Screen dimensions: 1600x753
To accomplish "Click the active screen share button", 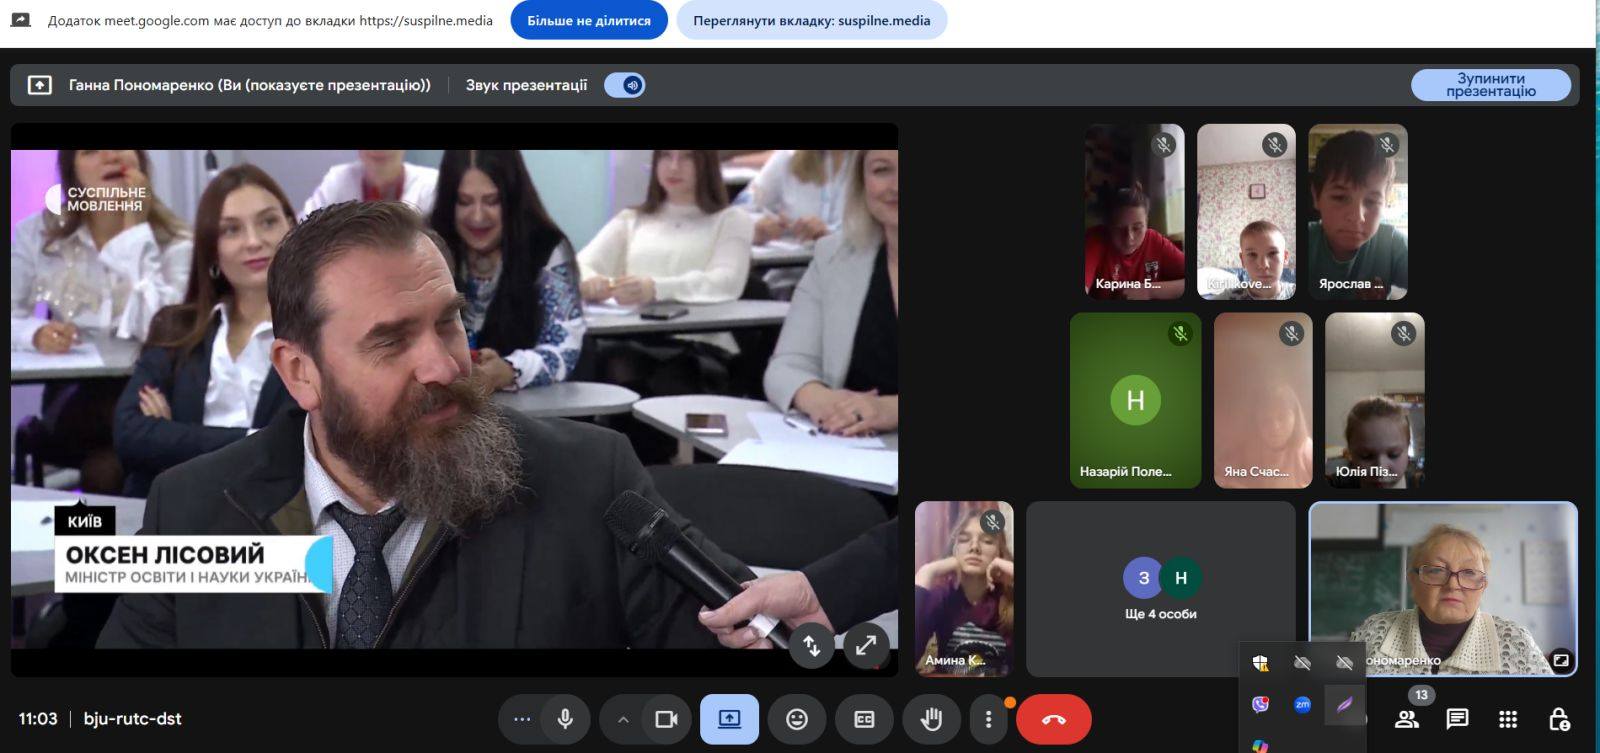I will pos(729,719).
